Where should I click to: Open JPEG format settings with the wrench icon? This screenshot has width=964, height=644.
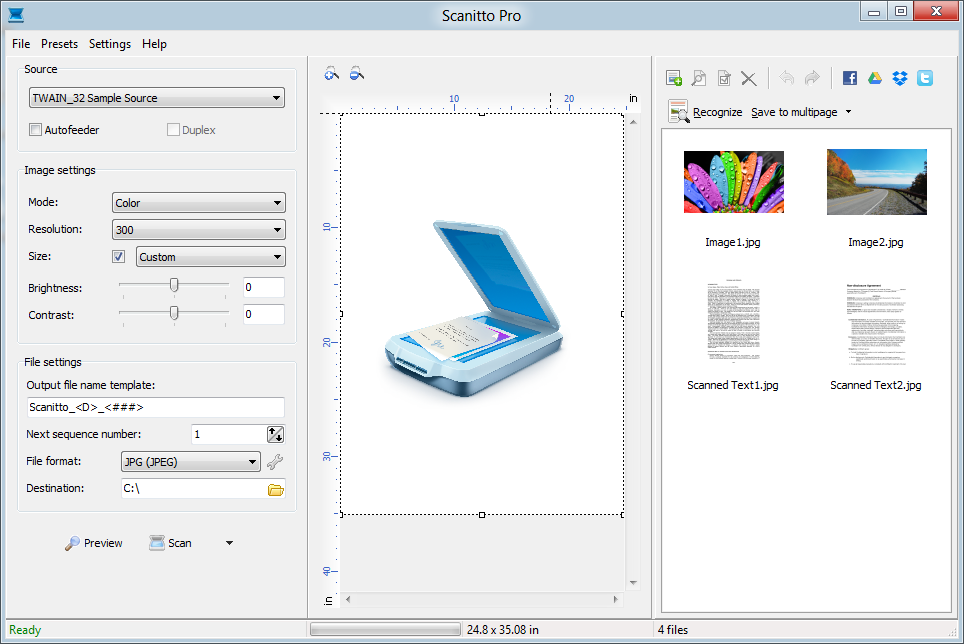276,461
